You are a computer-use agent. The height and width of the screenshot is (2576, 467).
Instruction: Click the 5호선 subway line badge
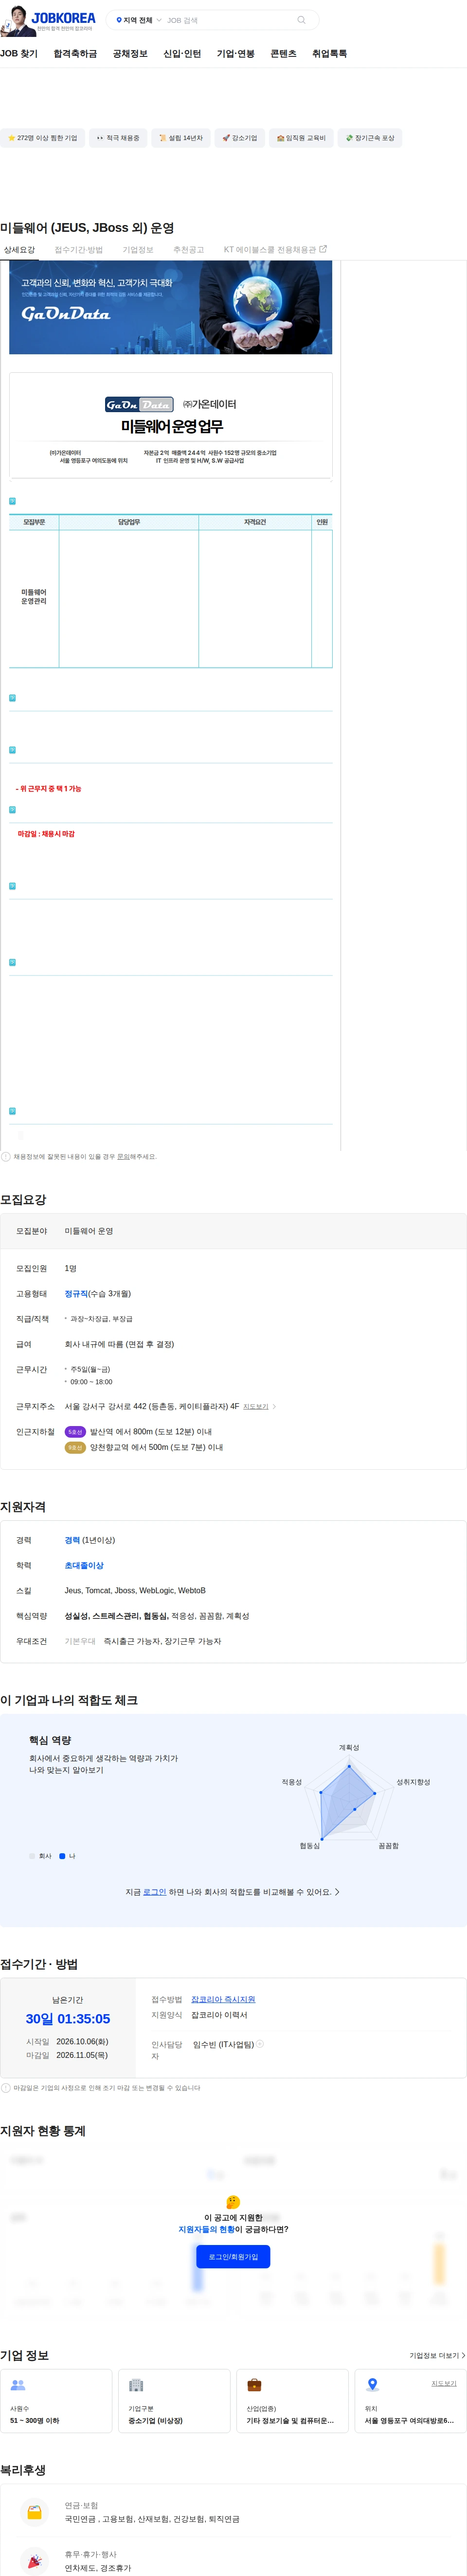[x=75, y=1432]
